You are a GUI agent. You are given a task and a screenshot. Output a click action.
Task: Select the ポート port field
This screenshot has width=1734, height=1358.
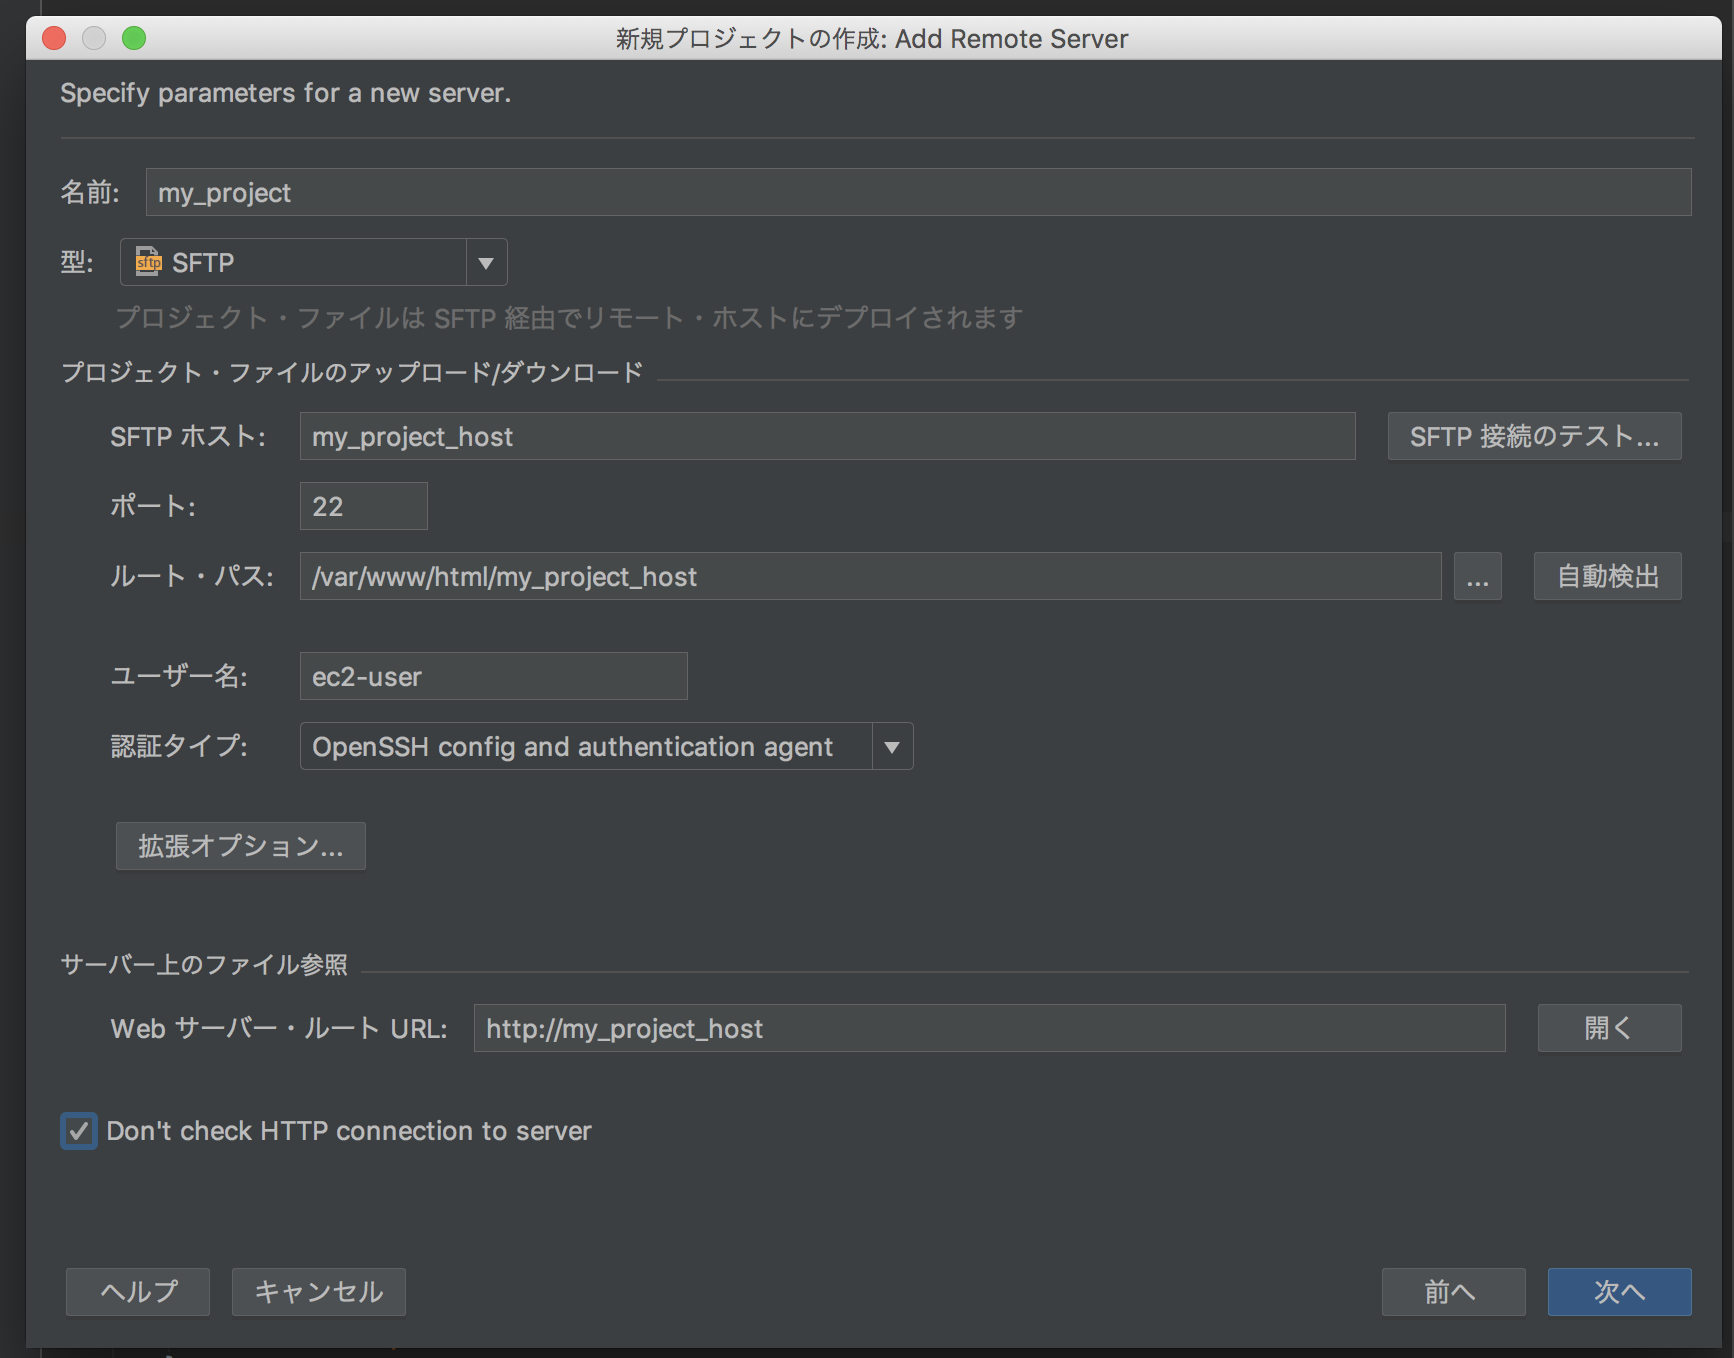[x=363, y=506]
